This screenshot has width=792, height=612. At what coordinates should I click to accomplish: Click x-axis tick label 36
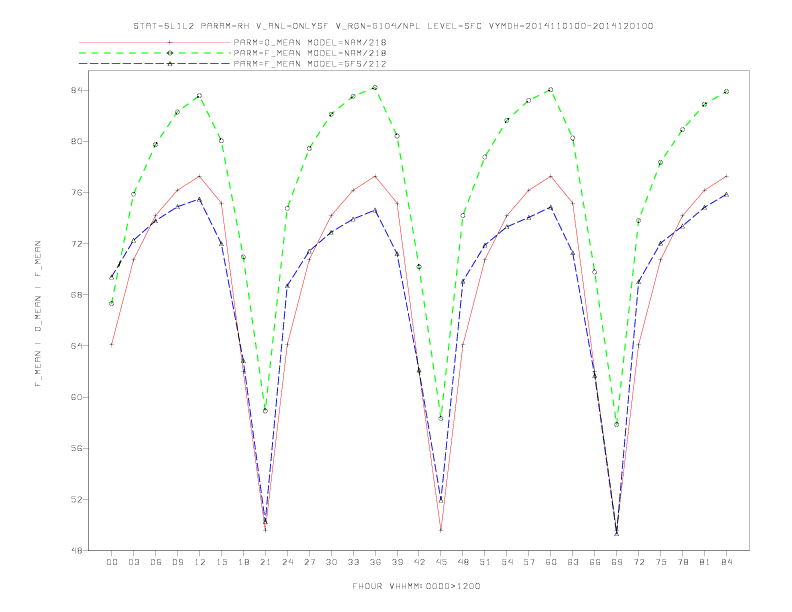click(x=375, y=562)
